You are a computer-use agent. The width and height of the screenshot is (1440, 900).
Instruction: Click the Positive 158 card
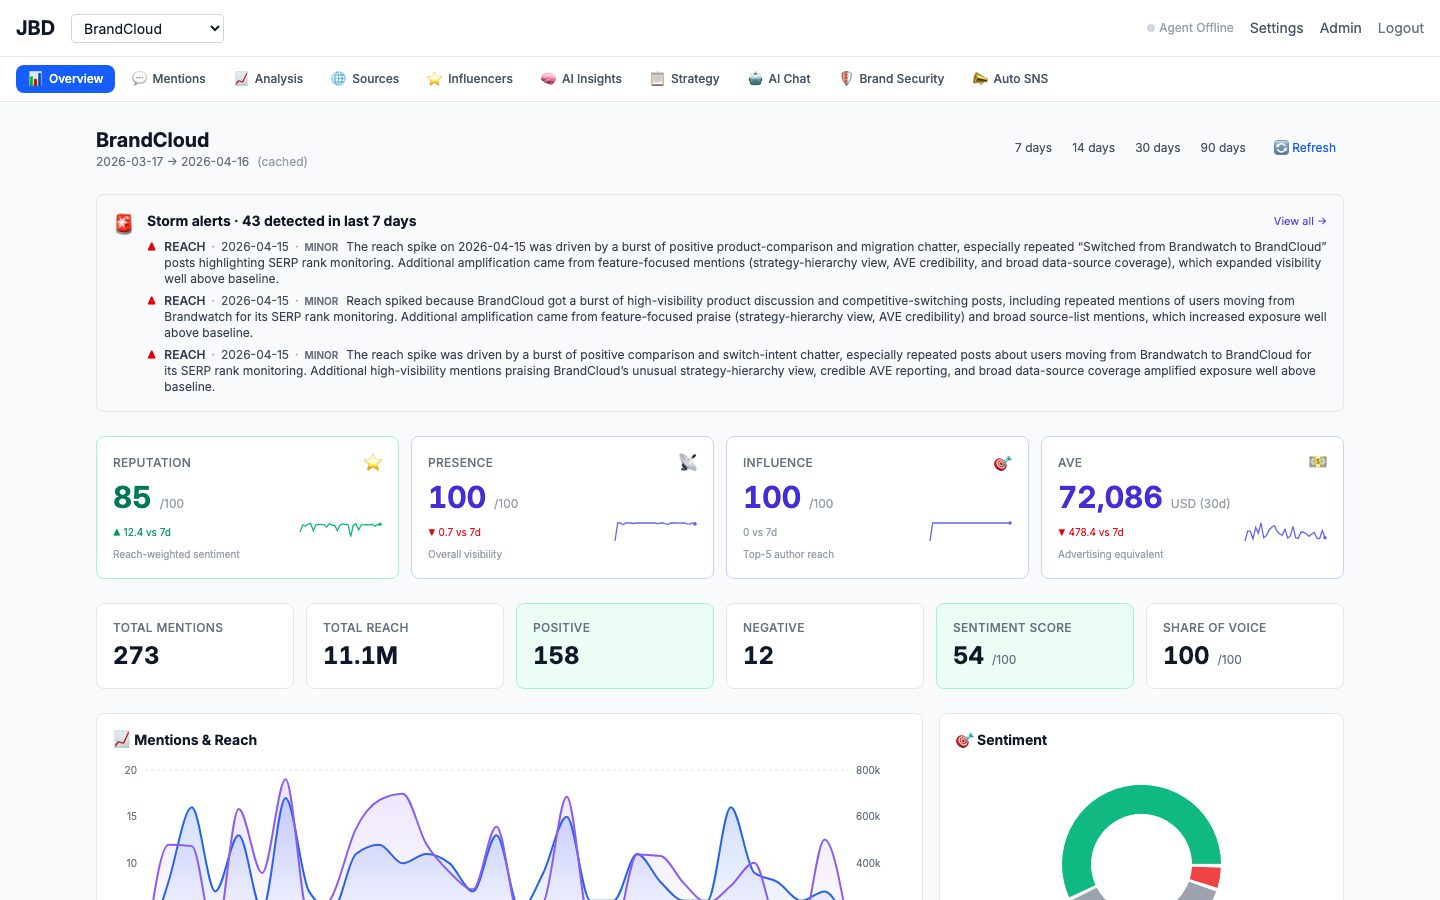pos(615,646)
